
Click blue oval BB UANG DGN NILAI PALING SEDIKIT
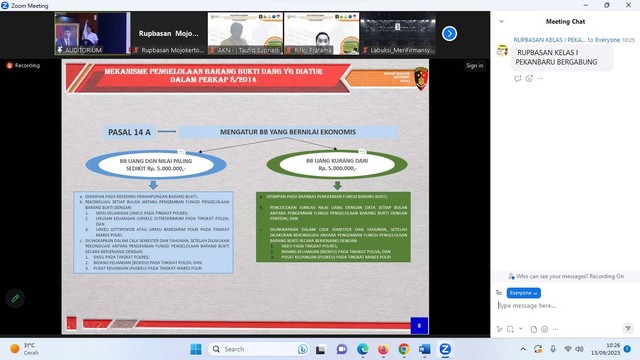[156, 165]
